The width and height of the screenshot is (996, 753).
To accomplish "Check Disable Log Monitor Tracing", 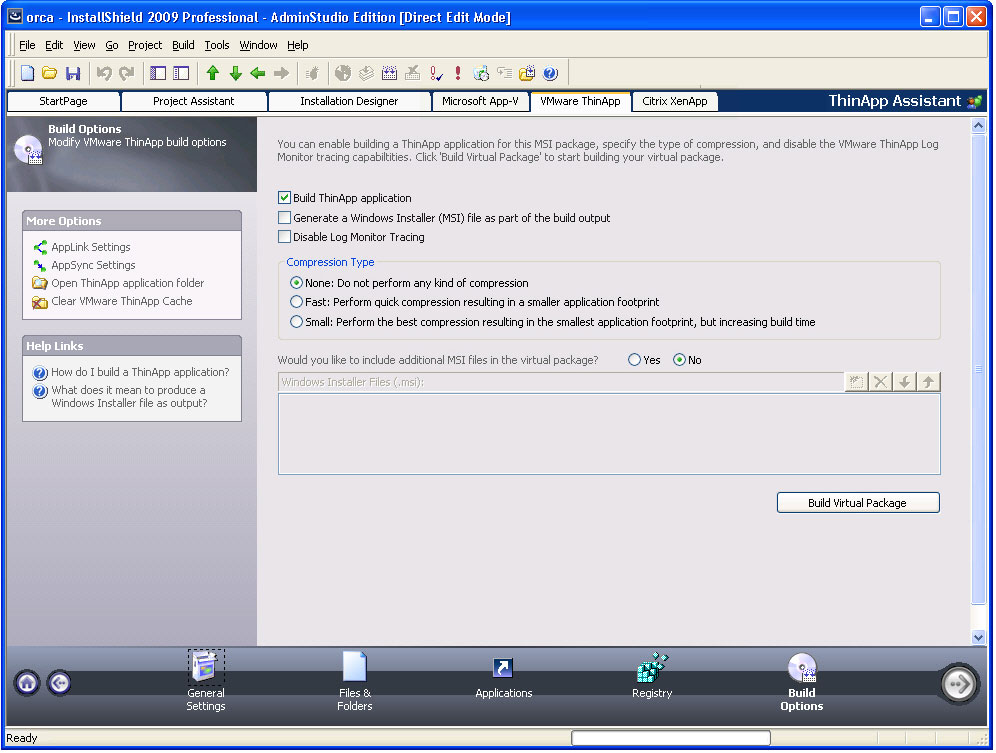I will [285, 237].
